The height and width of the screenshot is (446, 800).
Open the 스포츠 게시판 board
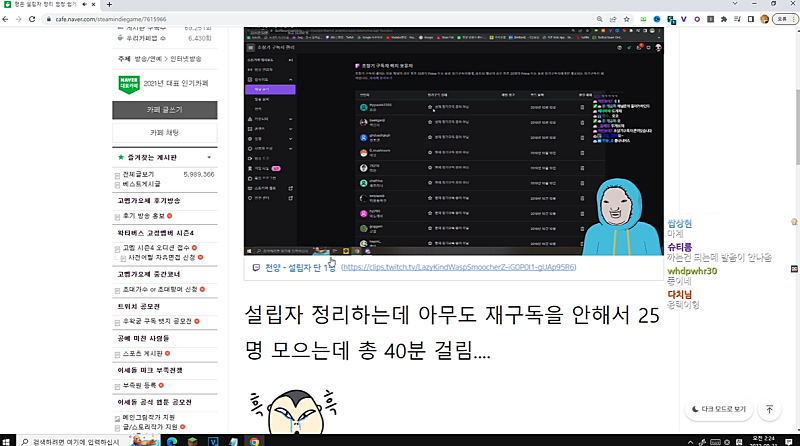click(142, 354)
